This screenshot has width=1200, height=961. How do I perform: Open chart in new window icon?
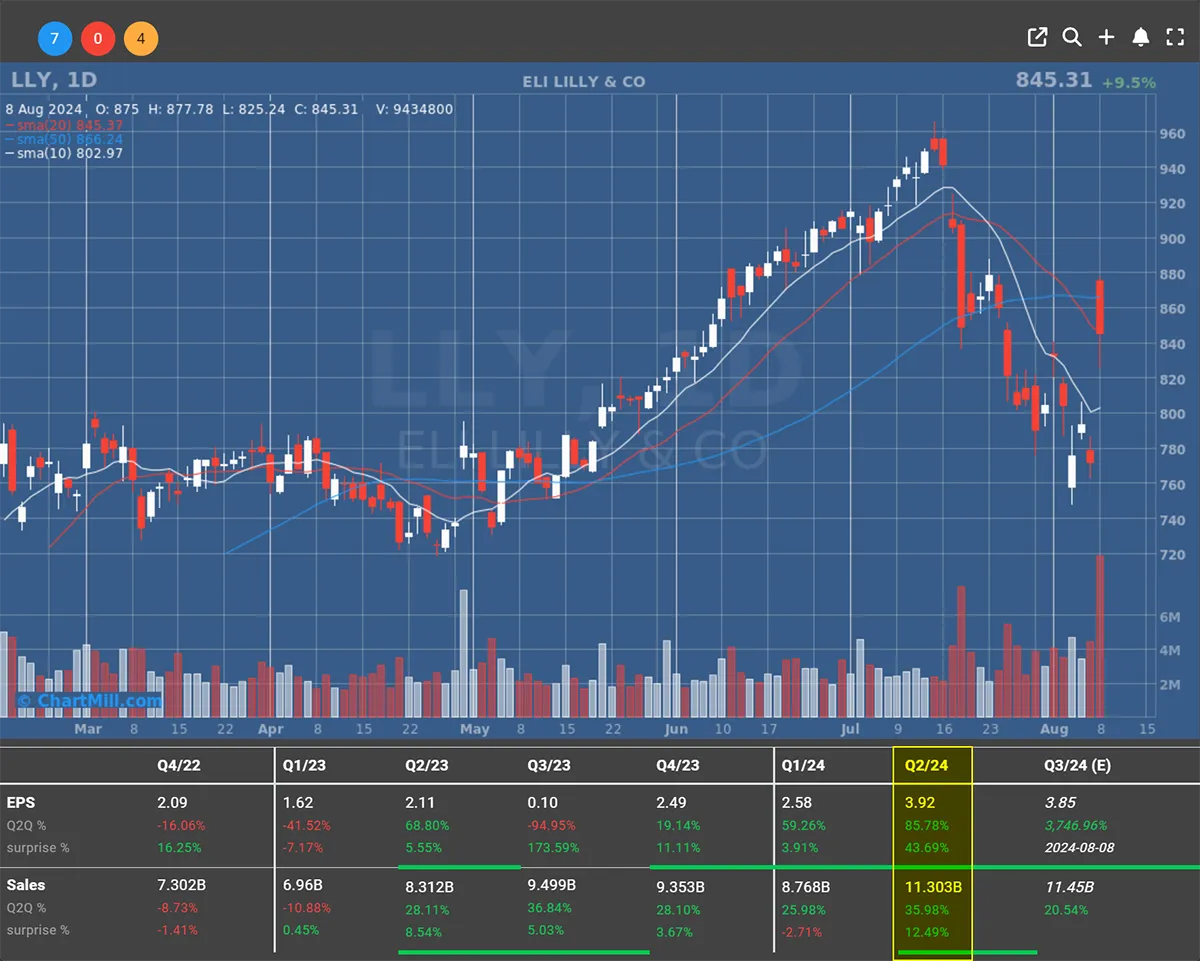tap(1037, 38)
